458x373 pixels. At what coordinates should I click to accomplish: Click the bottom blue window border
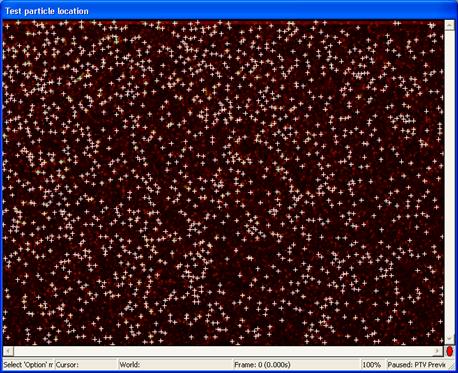(229, 371)
